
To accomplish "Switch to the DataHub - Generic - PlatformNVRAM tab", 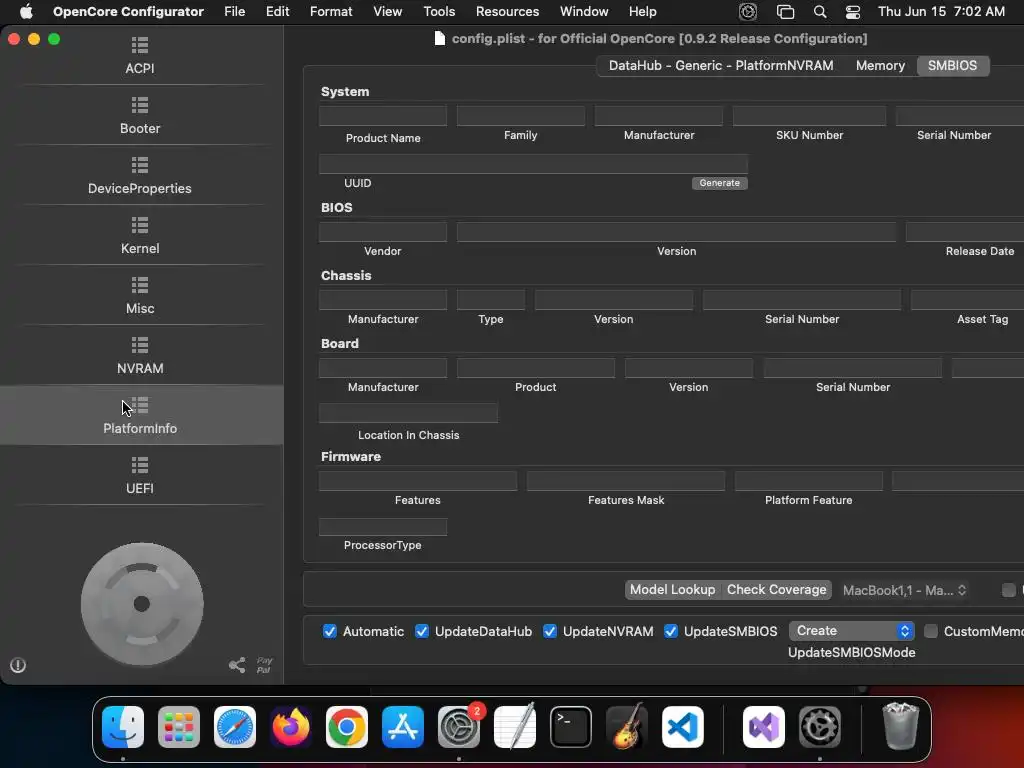I will [721, 65].
